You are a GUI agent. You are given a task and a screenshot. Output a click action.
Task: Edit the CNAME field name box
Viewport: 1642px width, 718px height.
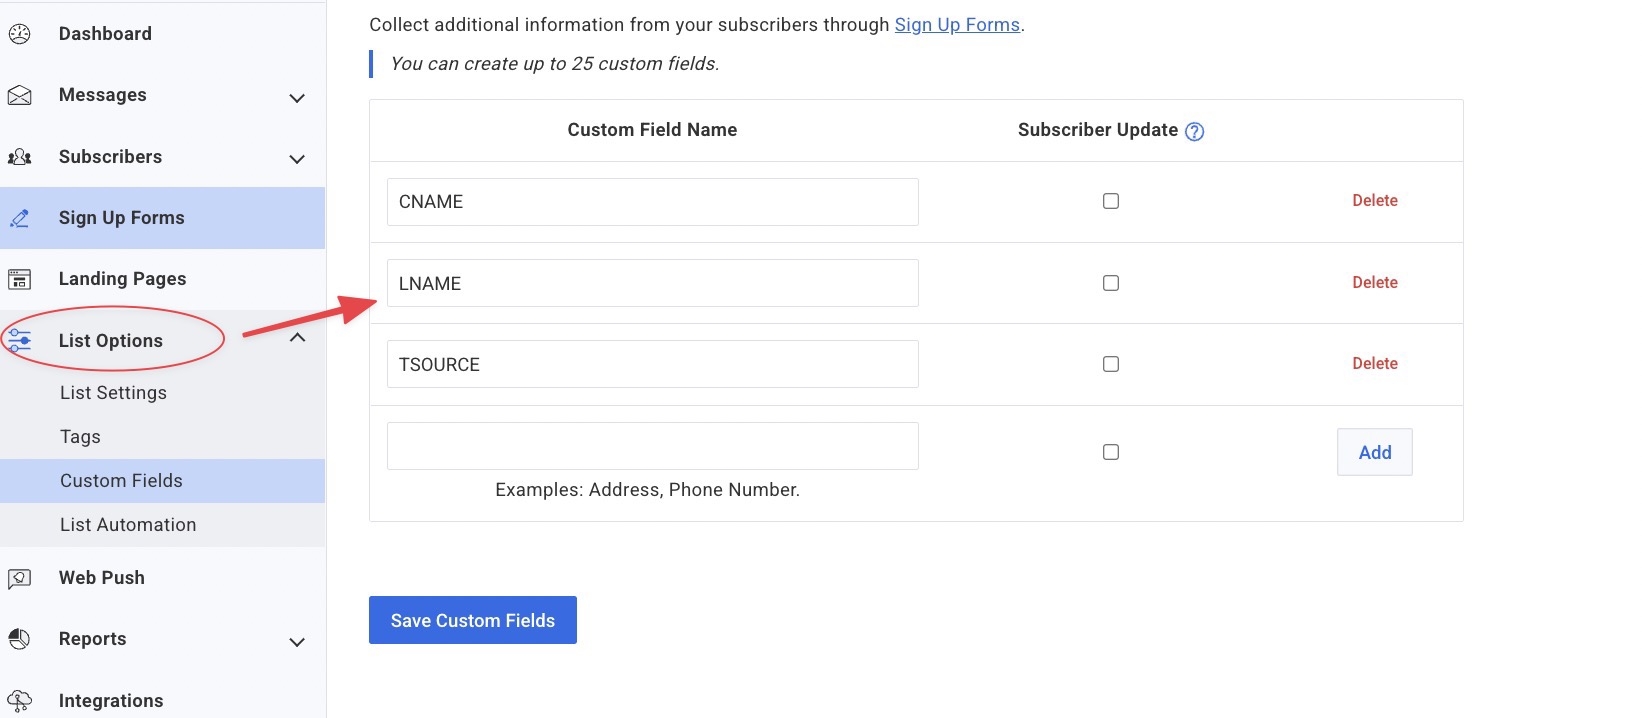(x=653, y=202)
